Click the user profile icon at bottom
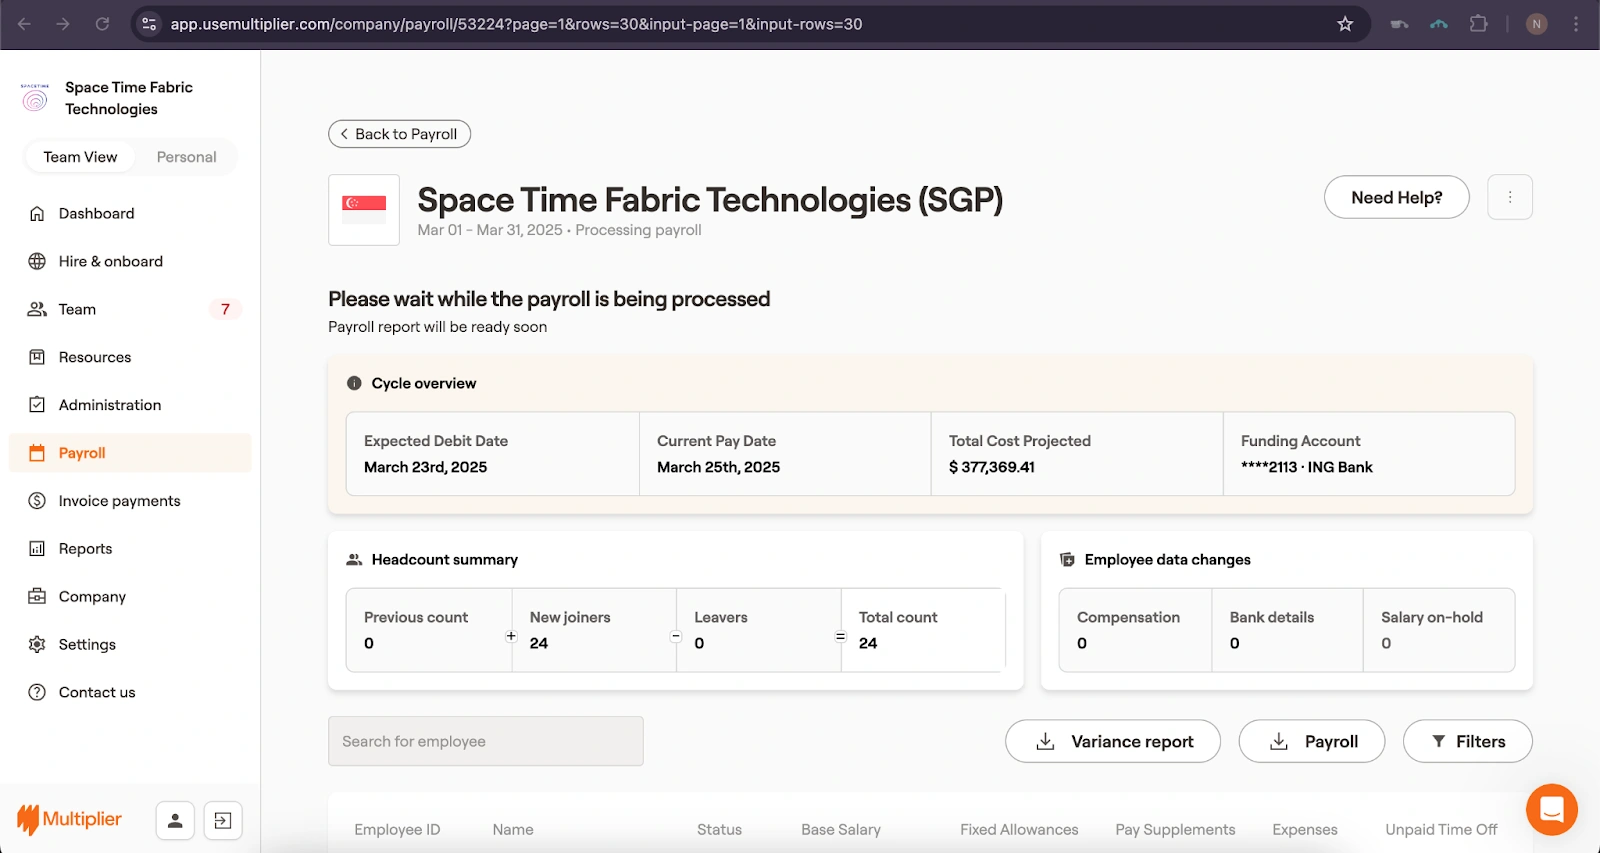Viewport: 1600px width, 853px height. coord(175,821)
